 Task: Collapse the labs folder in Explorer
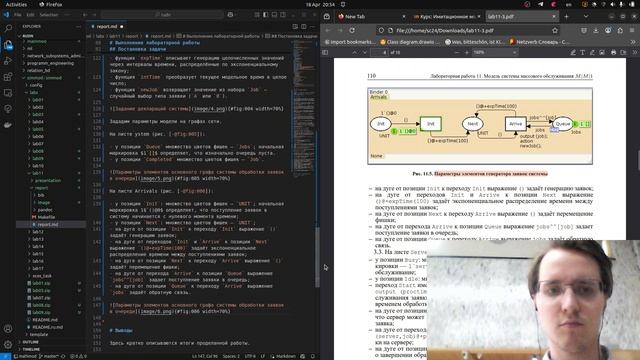point(34,93)
